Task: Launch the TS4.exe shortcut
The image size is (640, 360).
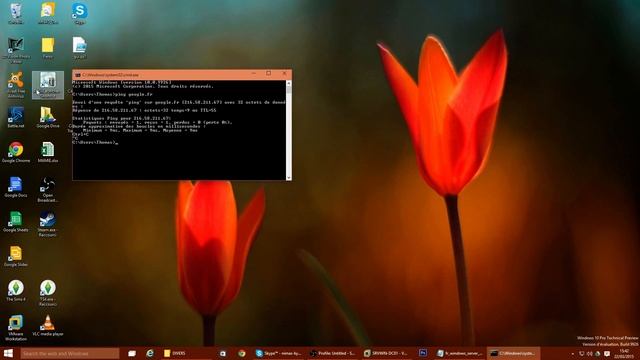Action: tap(48, 293)
